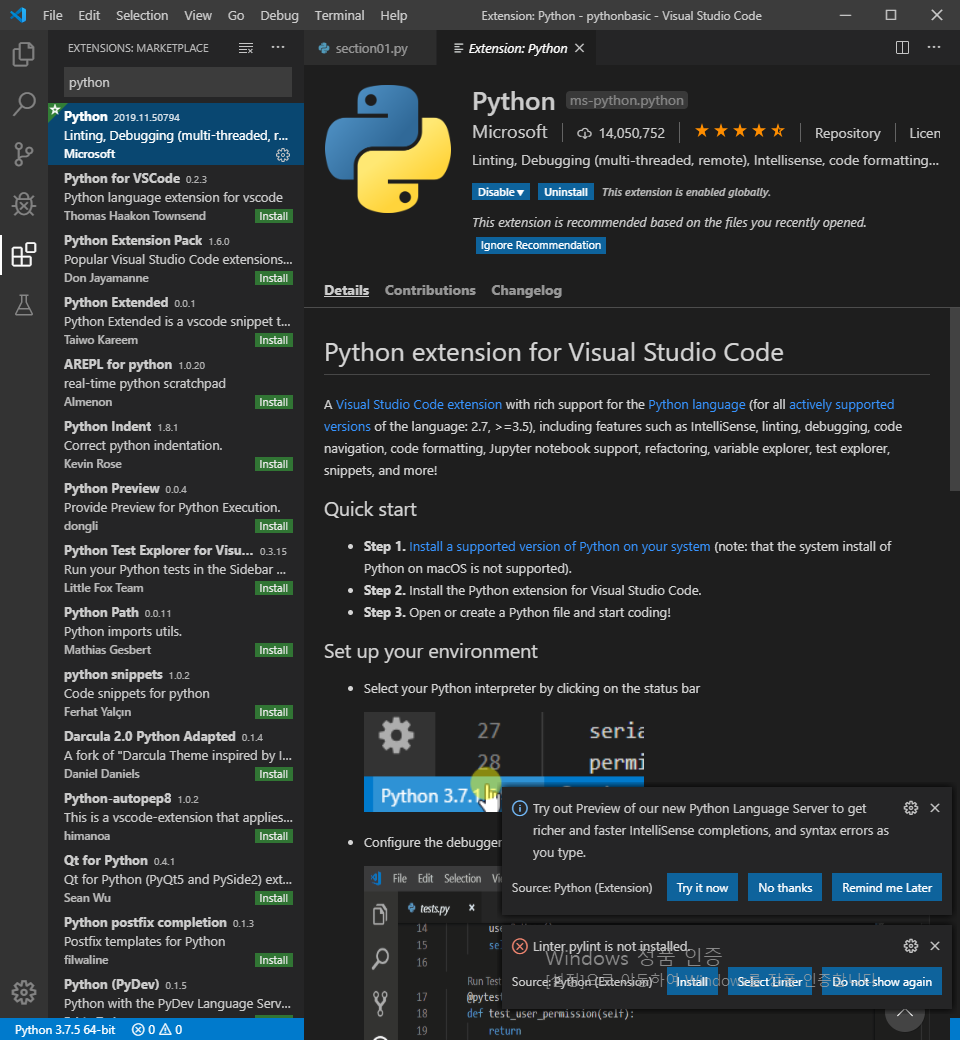
Task: Click the Python extension manage gear
Action: [283, 155]
